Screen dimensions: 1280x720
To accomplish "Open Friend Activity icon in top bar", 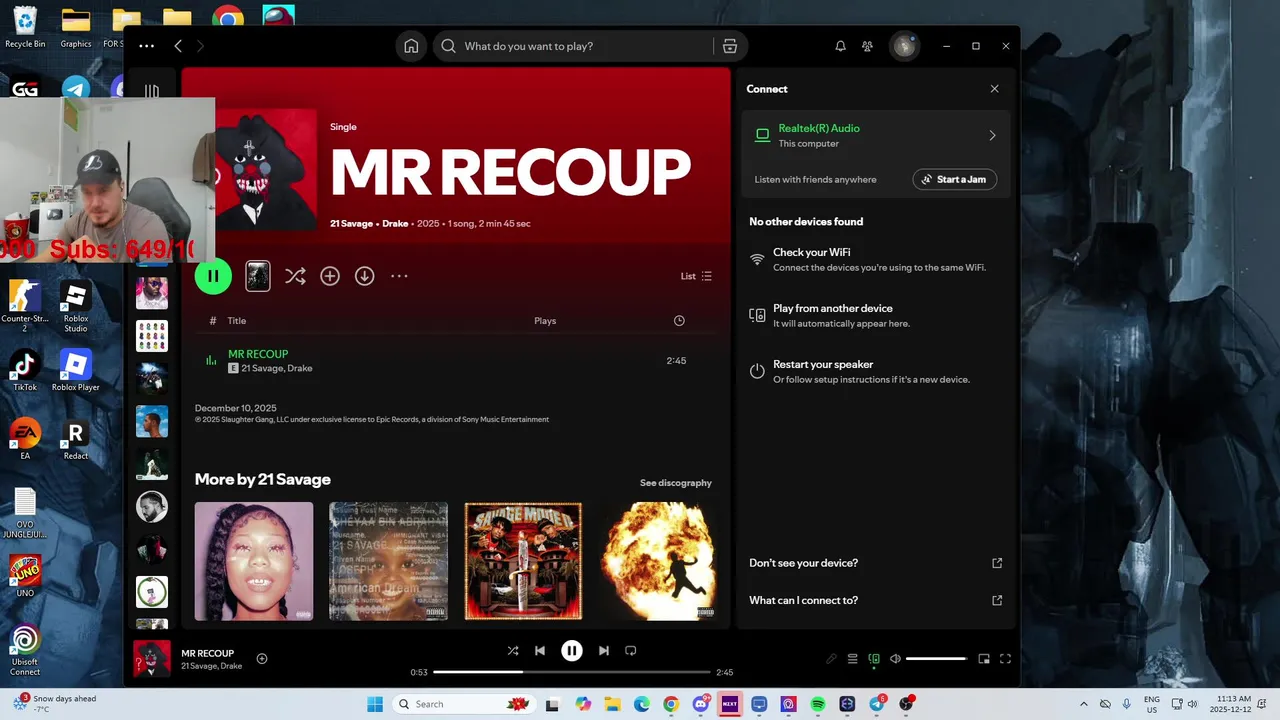I will (x=867, y=46).
